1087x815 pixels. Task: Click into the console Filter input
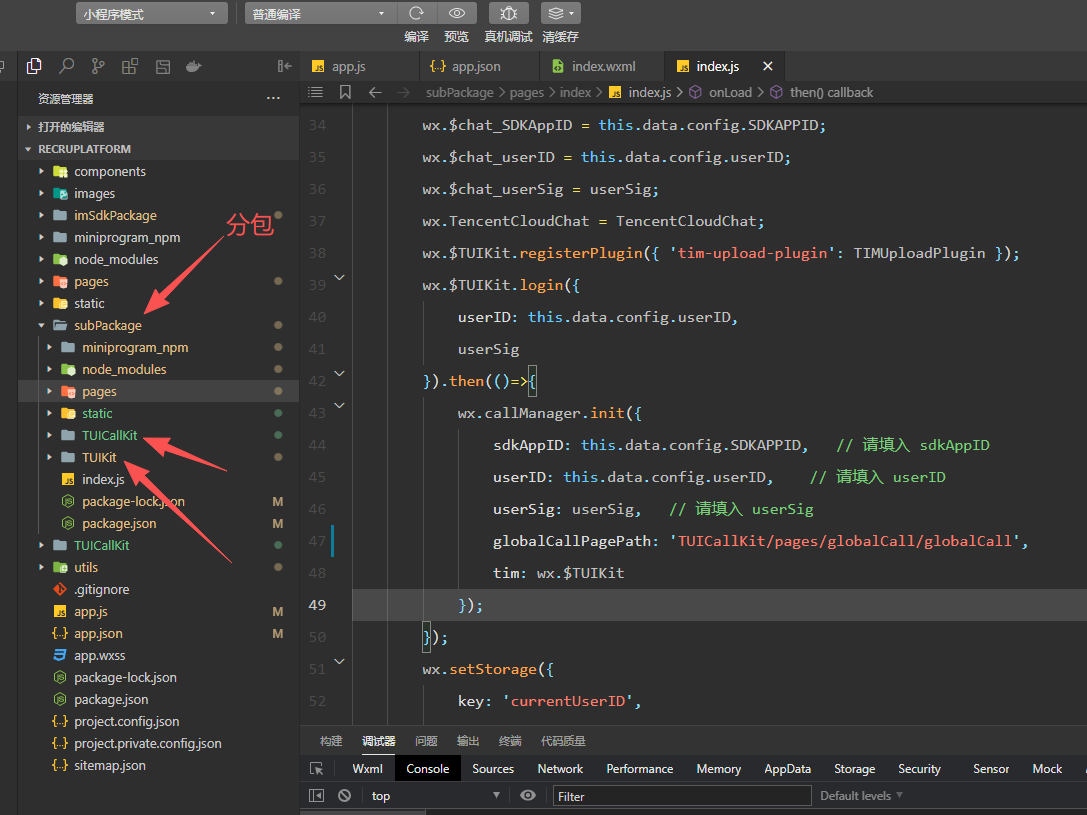(682, 796)
